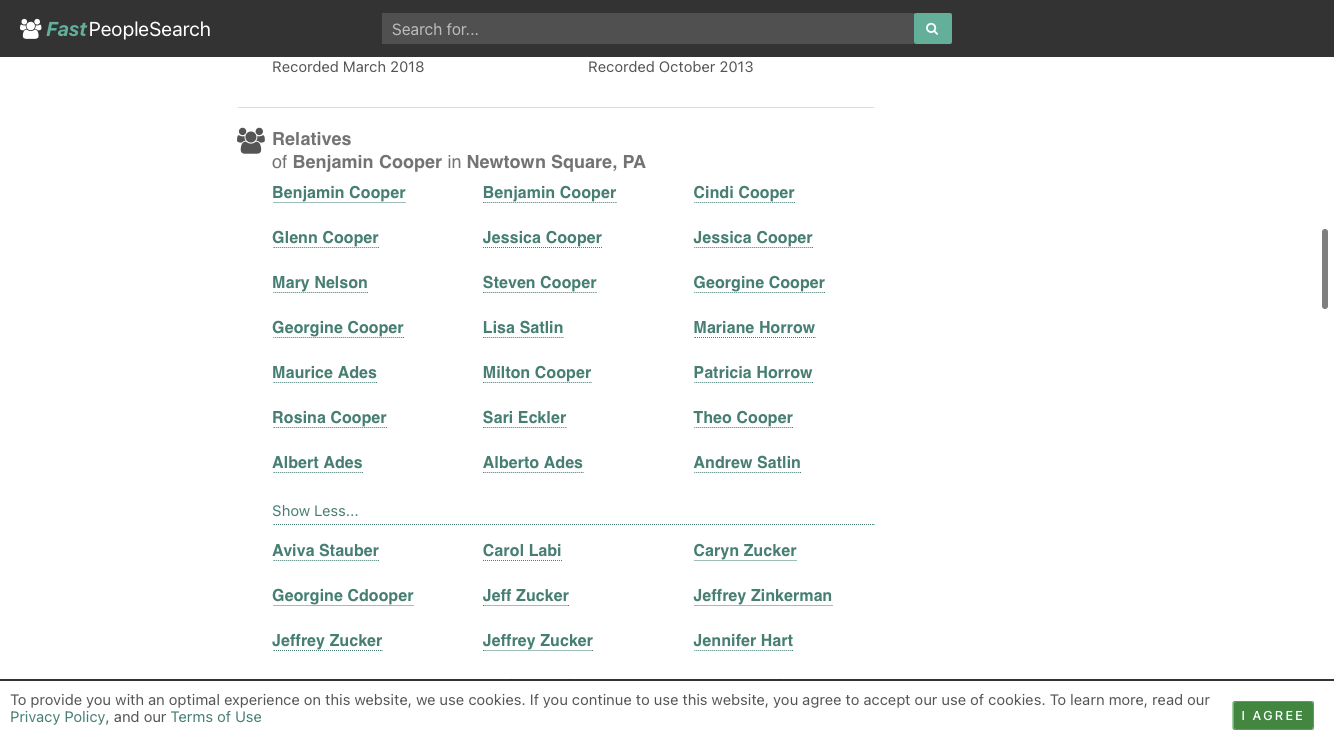This screenshot has height=750, width=1334.
Task: Select relative Rosina Cooper
Action: (329, 418)
